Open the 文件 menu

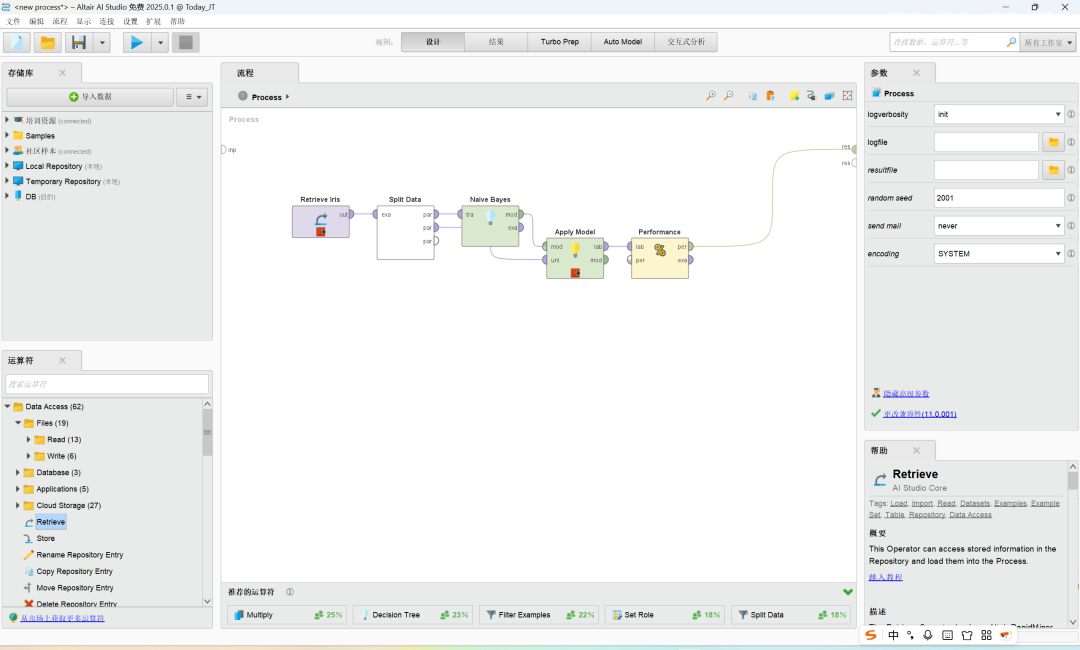13,21
